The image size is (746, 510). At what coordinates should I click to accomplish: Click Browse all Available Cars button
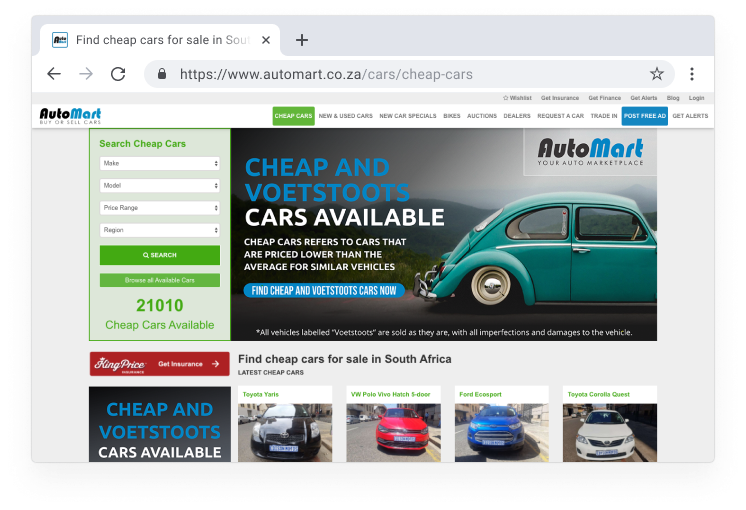pyautogui.click(x=160, y=280)
